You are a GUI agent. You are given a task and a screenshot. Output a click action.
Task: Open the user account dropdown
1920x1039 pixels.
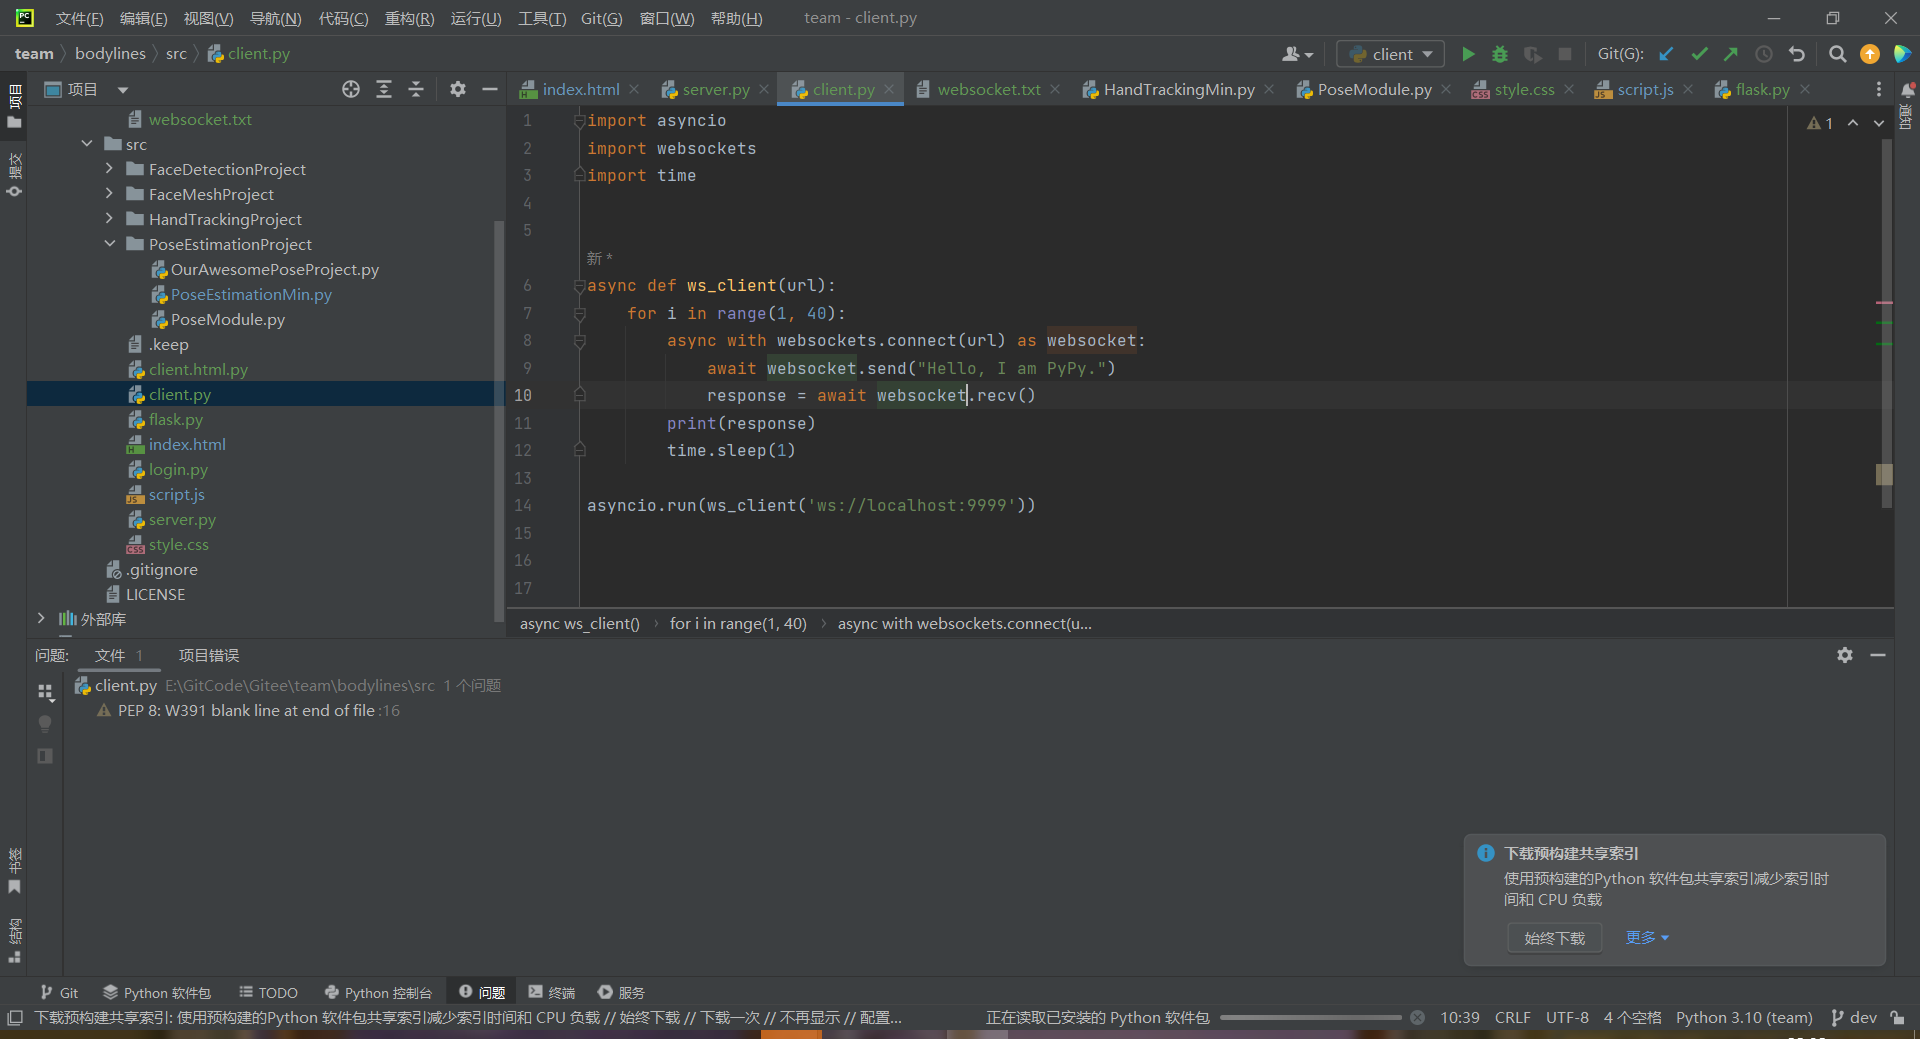coord(1298,54)
